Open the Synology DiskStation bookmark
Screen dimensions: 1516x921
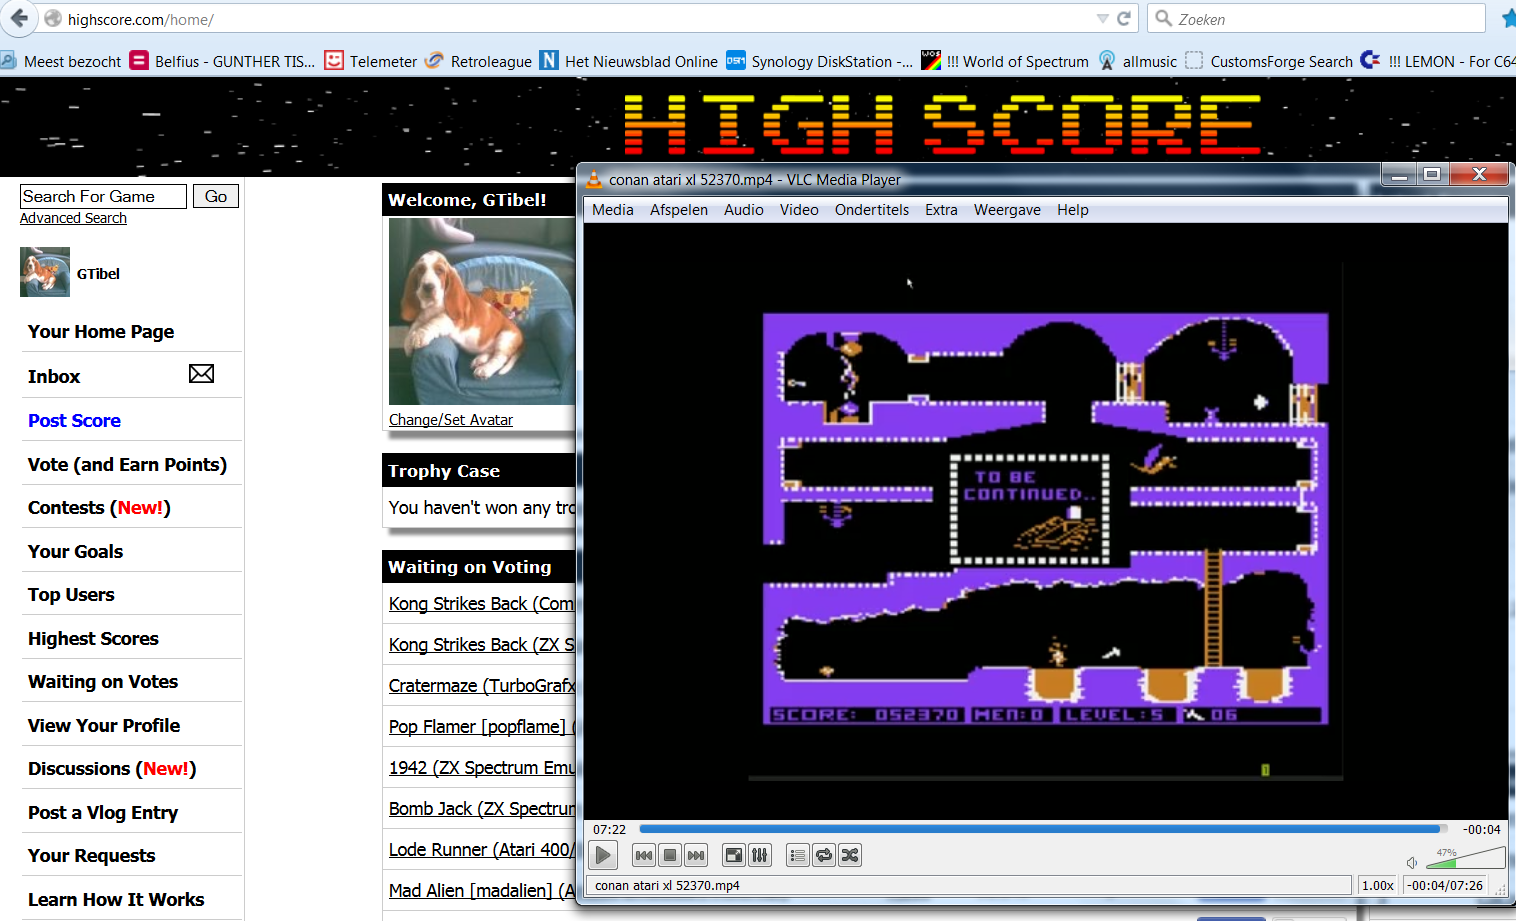[820, 61]
